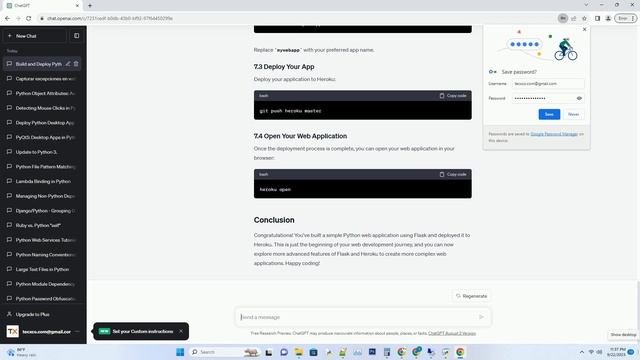Click the Username field in Save password popup
The image size is (640, 360).
(548, 84)
